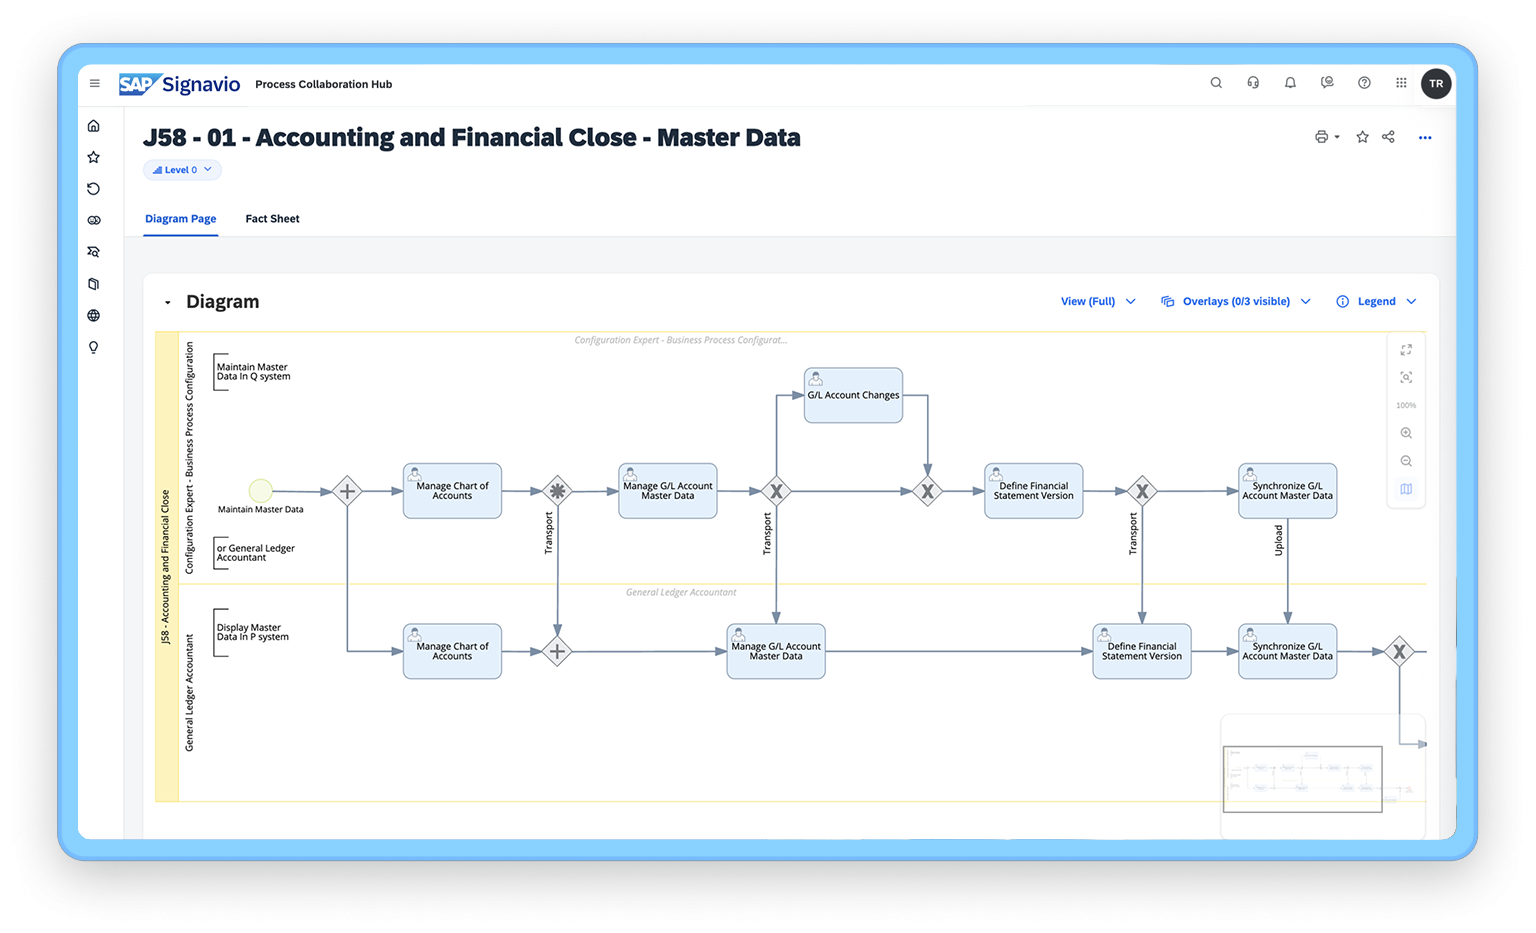Open the Level 0 selector
The height and width of the screenshot is (933, 1536).
tap(182, 169)
